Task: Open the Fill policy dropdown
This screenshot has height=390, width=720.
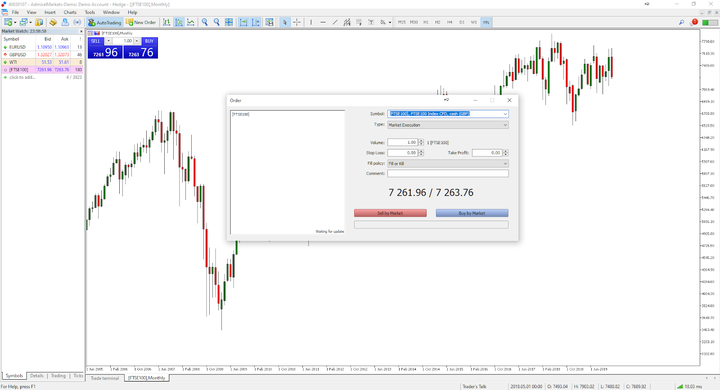Action: click(448, 164)
